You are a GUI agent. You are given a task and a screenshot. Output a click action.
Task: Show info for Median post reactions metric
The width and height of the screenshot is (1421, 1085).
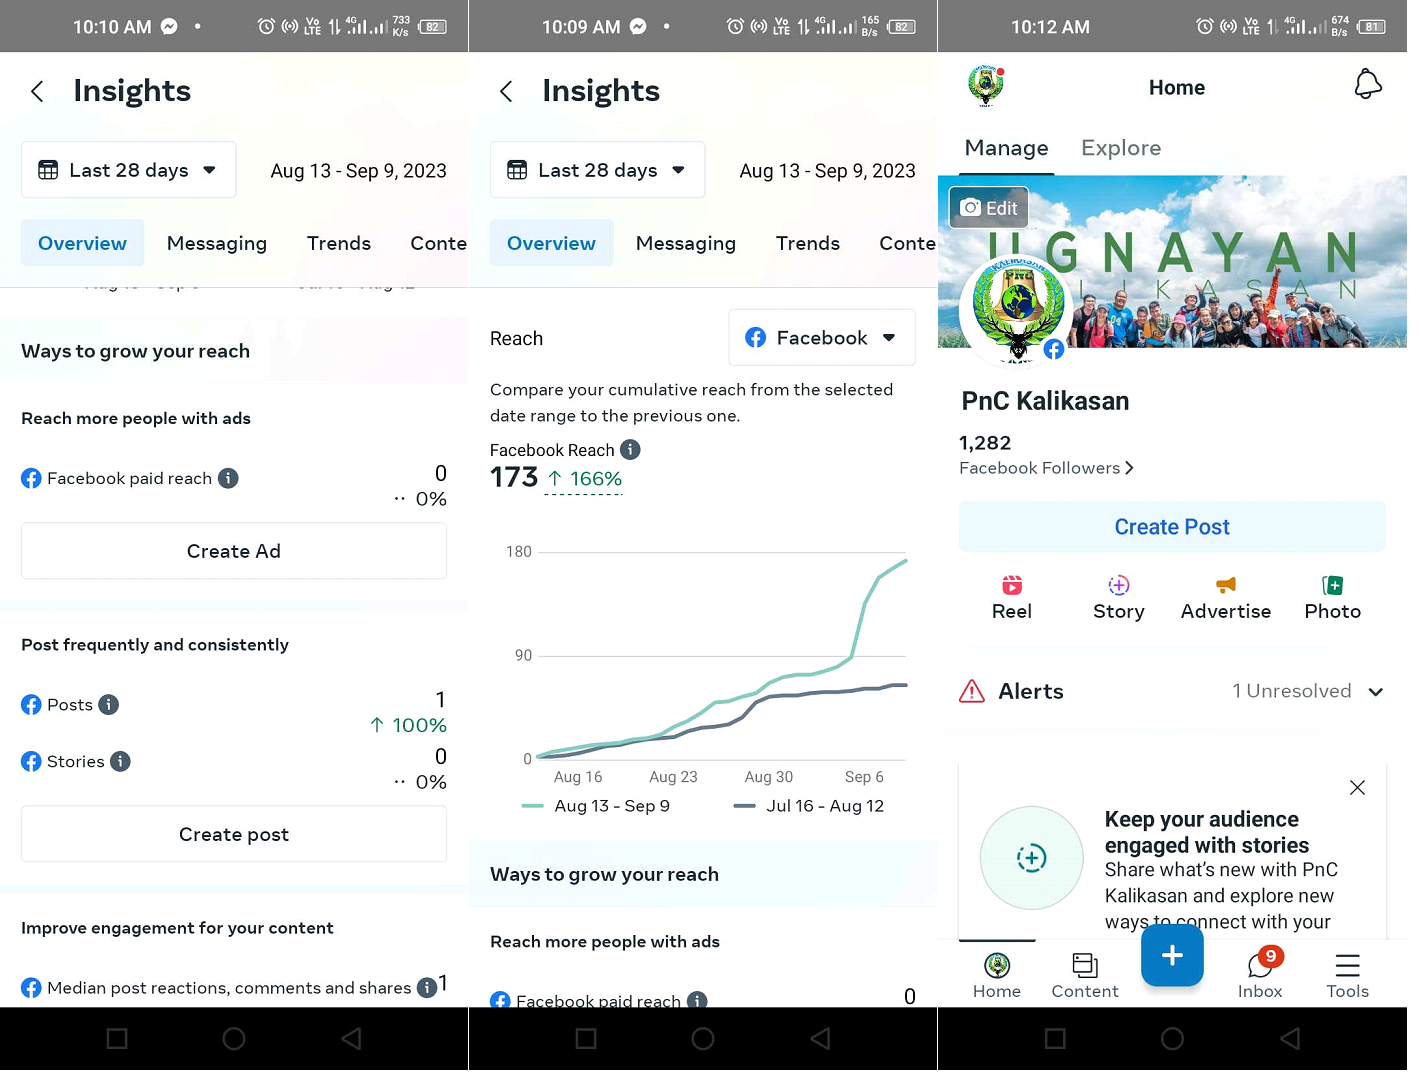(426, 988)
